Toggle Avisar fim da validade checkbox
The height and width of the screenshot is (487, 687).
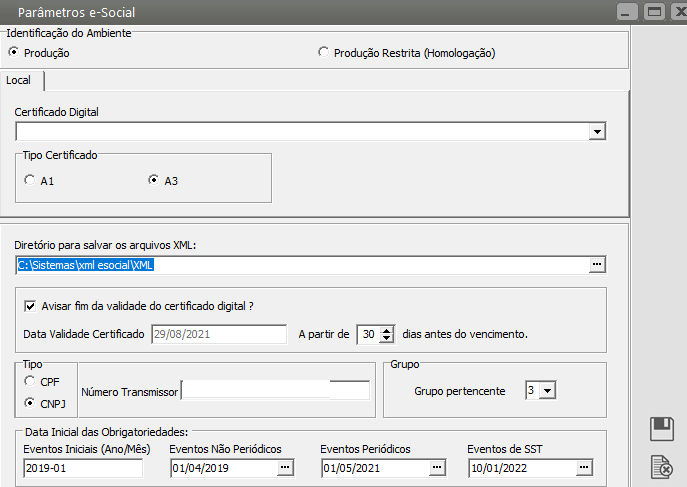pos(29,306)
